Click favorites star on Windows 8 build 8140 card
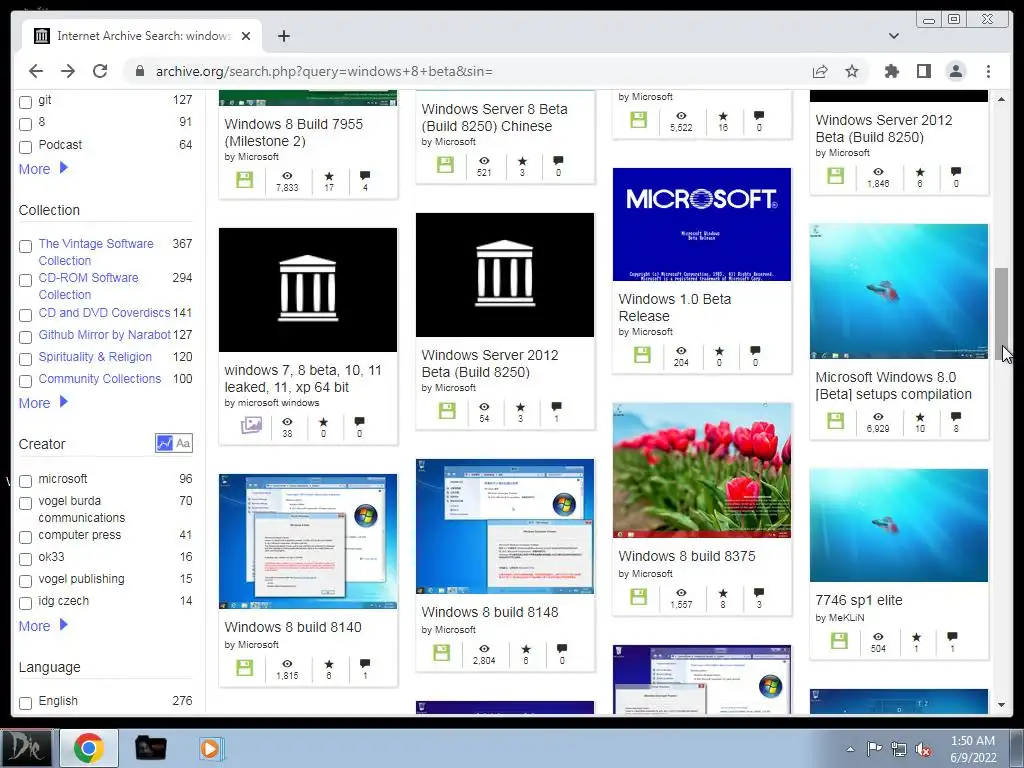 (x=328, y=664)
